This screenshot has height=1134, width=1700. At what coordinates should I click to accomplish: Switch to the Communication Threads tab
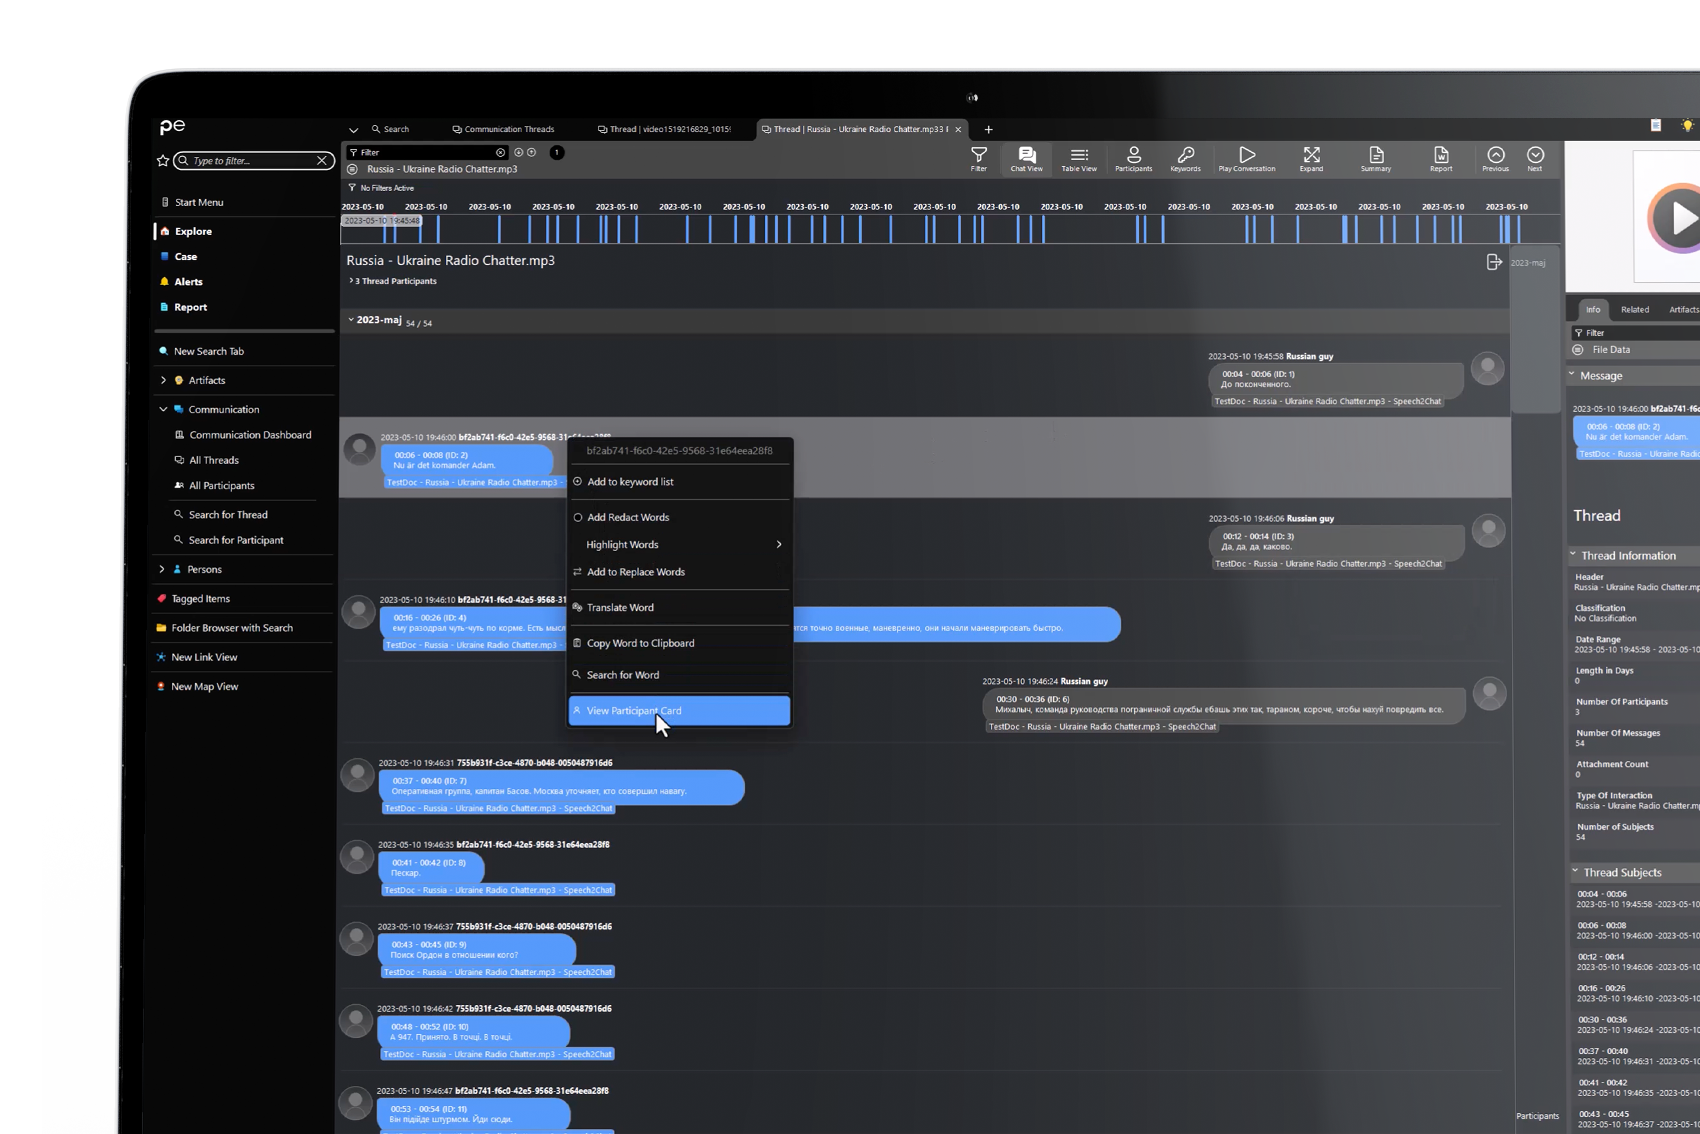pos(503,129)
